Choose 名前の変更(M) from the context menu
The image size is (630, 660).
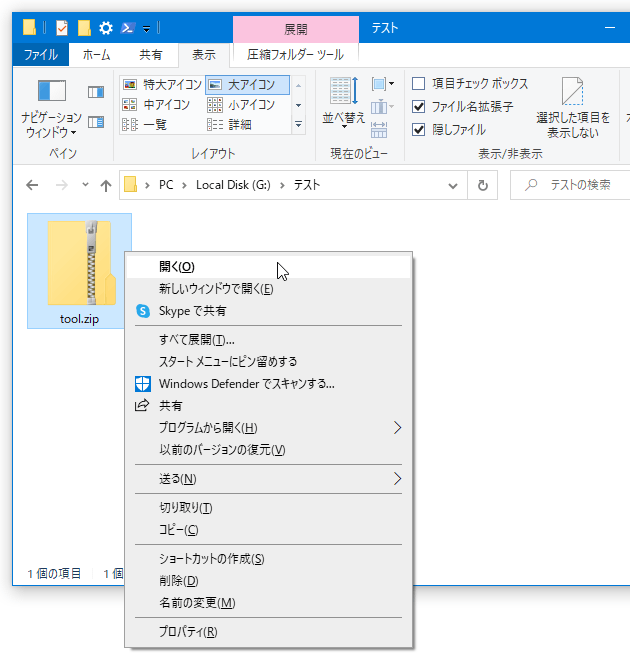[268, 603]
